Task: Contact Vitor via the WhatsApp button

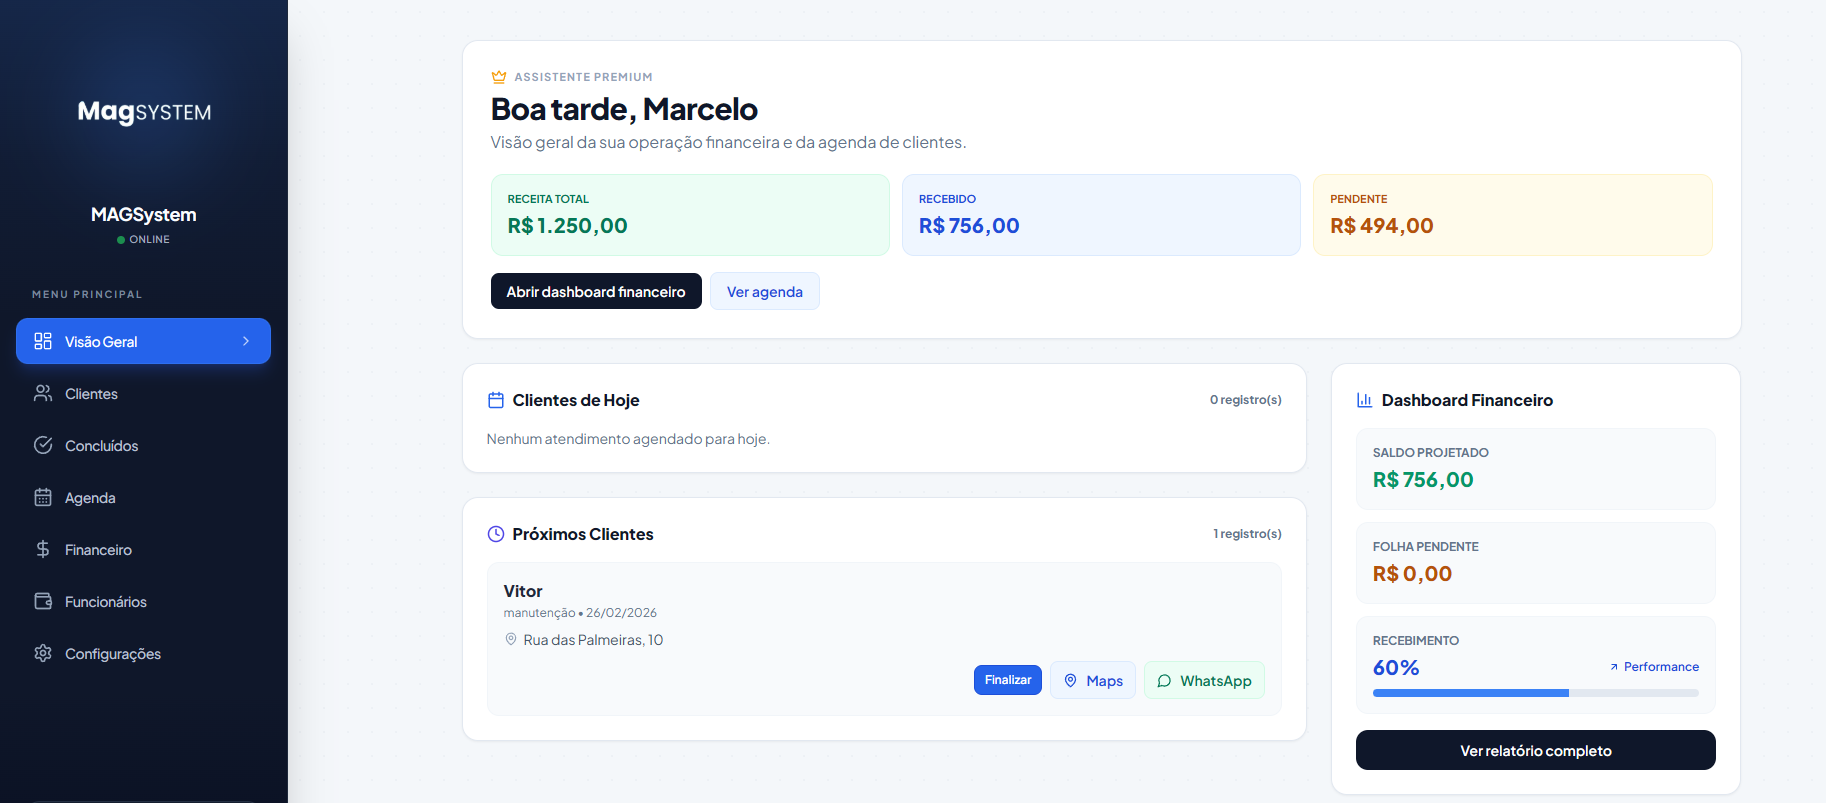Action: 1204,680
